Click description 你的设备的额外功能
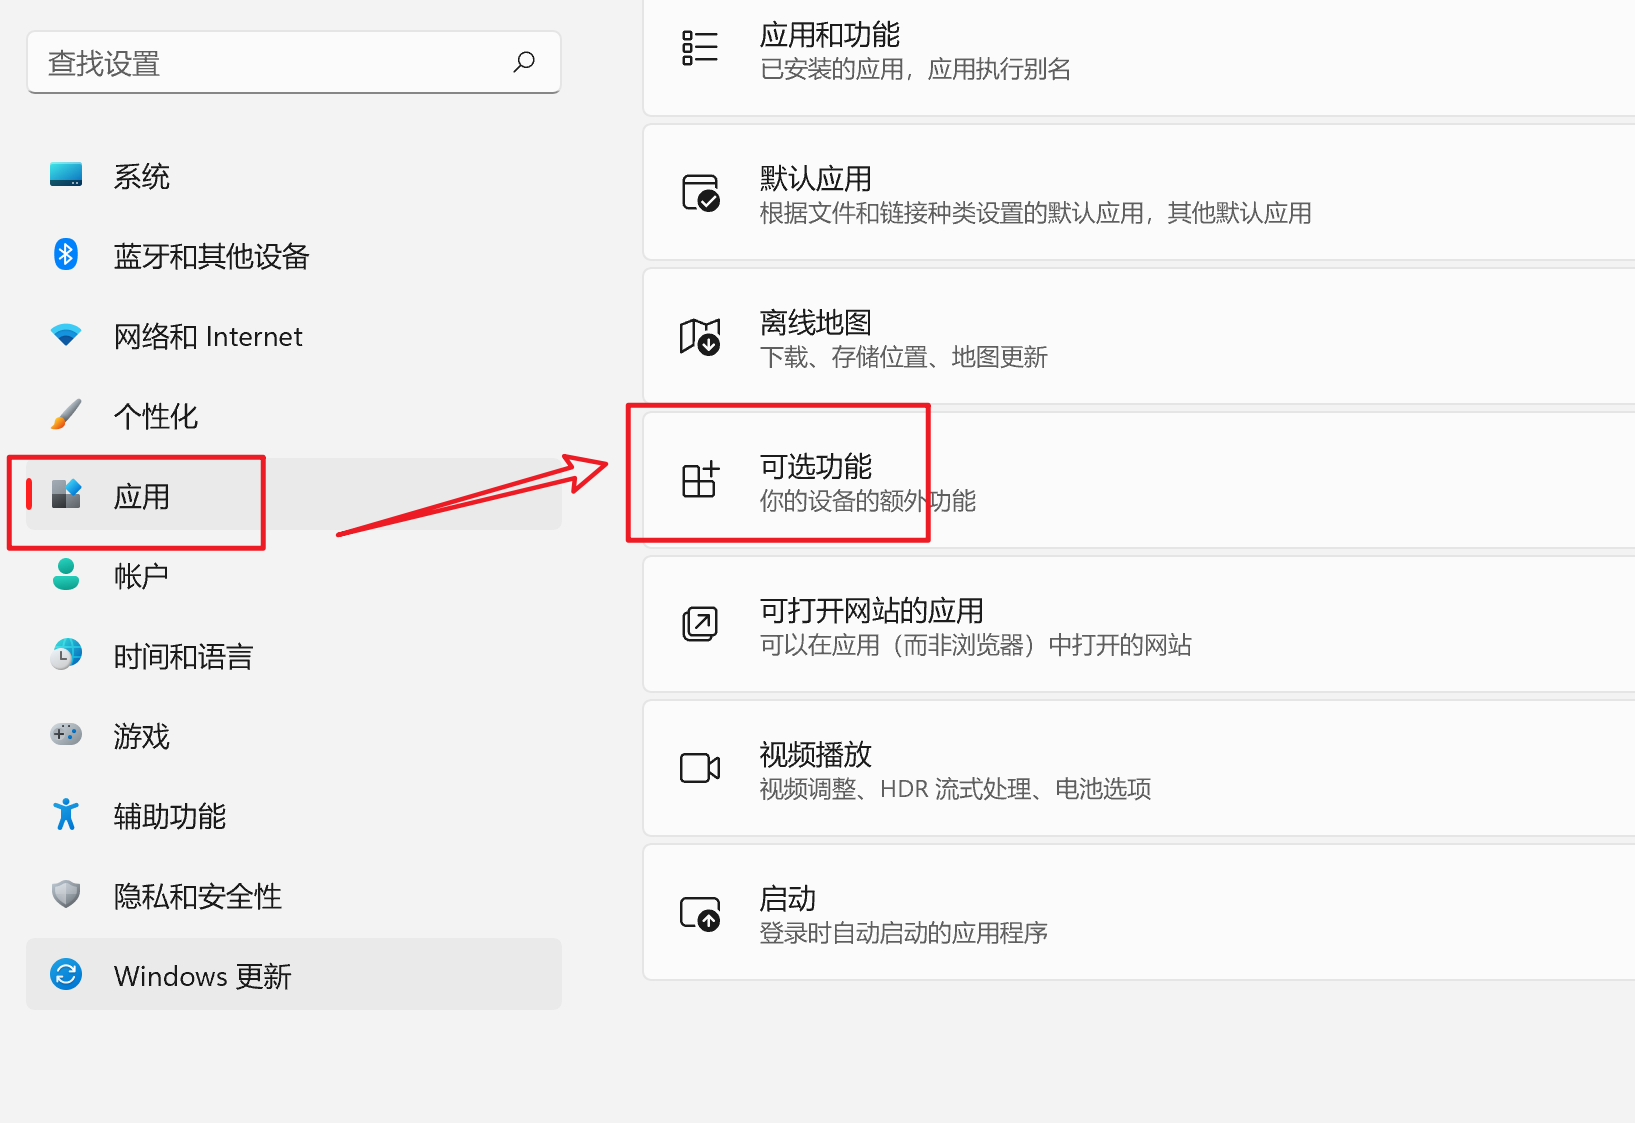The height and width of the screenshot is (1123, 1635). click(x=868, y=501)
